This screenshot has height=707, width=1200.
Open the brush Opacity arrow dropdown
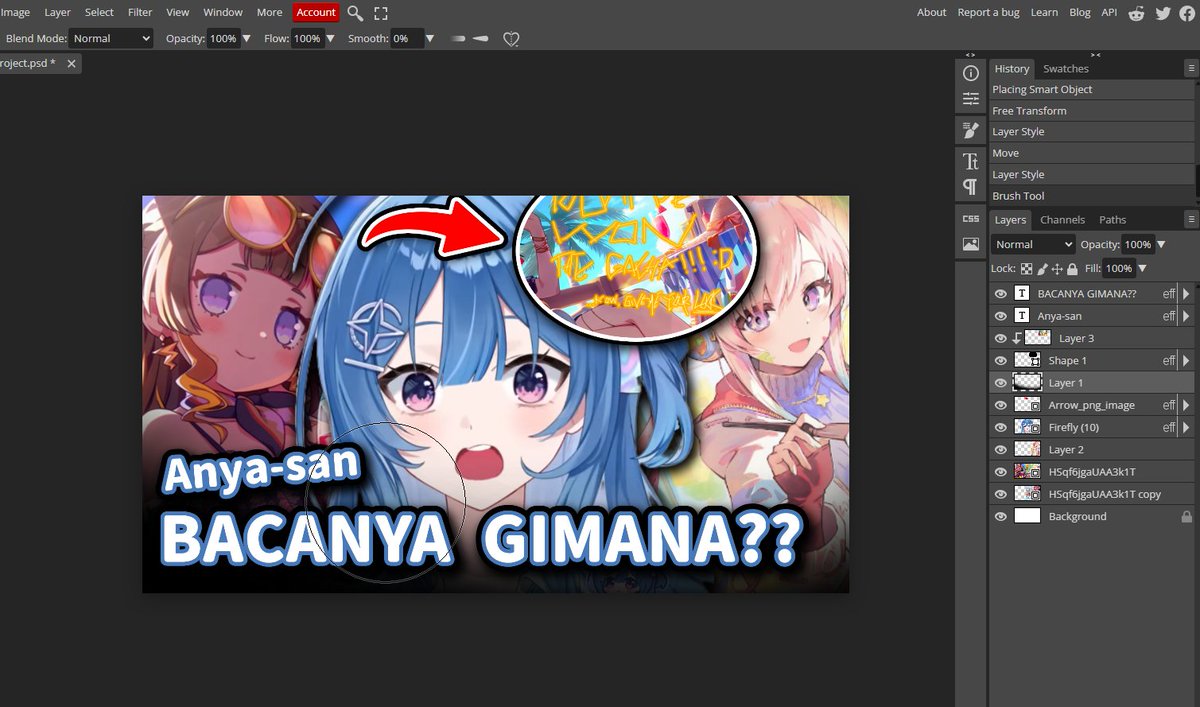[x=246, y=39]
